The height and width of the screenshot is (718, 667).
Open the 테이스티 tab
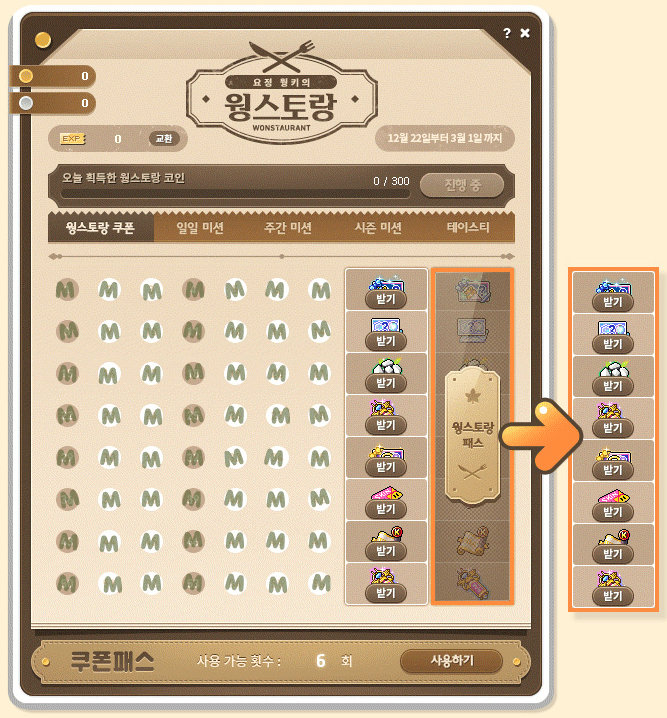click(468, 228)
